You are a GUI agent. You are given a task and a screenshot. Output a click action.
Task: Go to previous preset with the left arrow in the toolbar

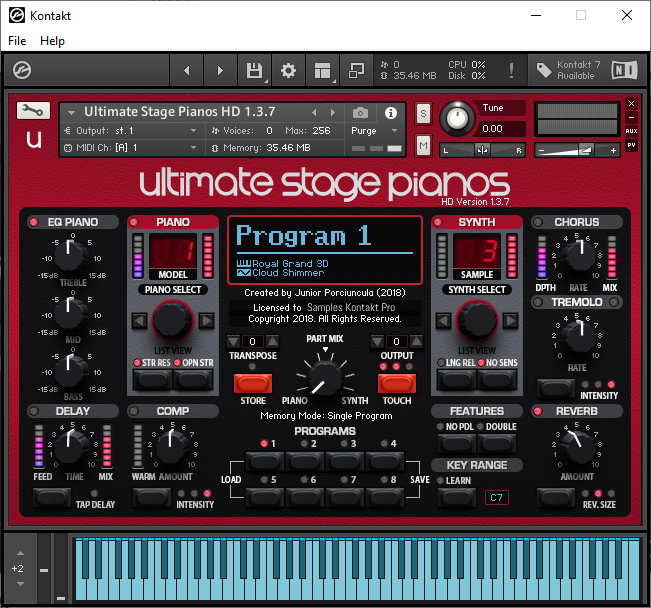186,71
